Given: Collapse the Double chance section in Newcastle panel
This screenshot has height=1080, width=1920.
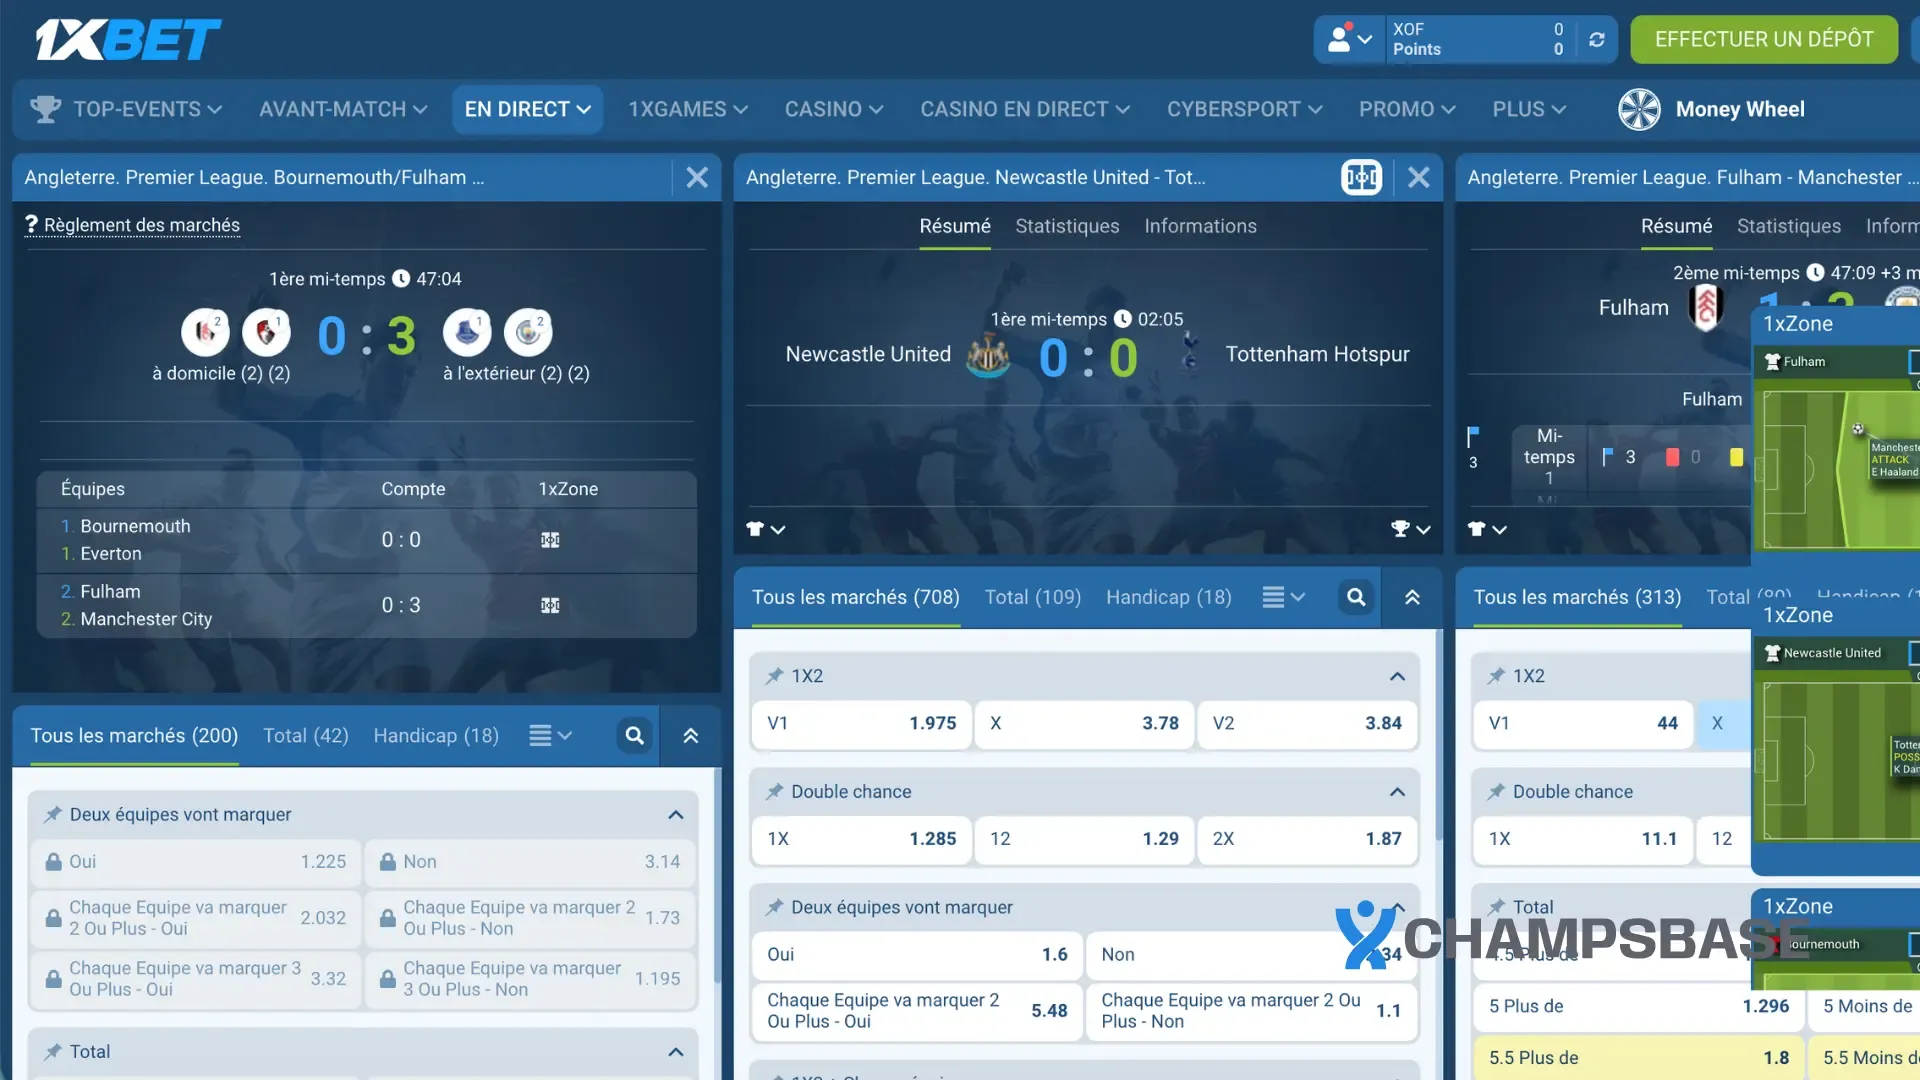Looking at the screenshot, I should pyautogui.click(x=1397, y=792).
